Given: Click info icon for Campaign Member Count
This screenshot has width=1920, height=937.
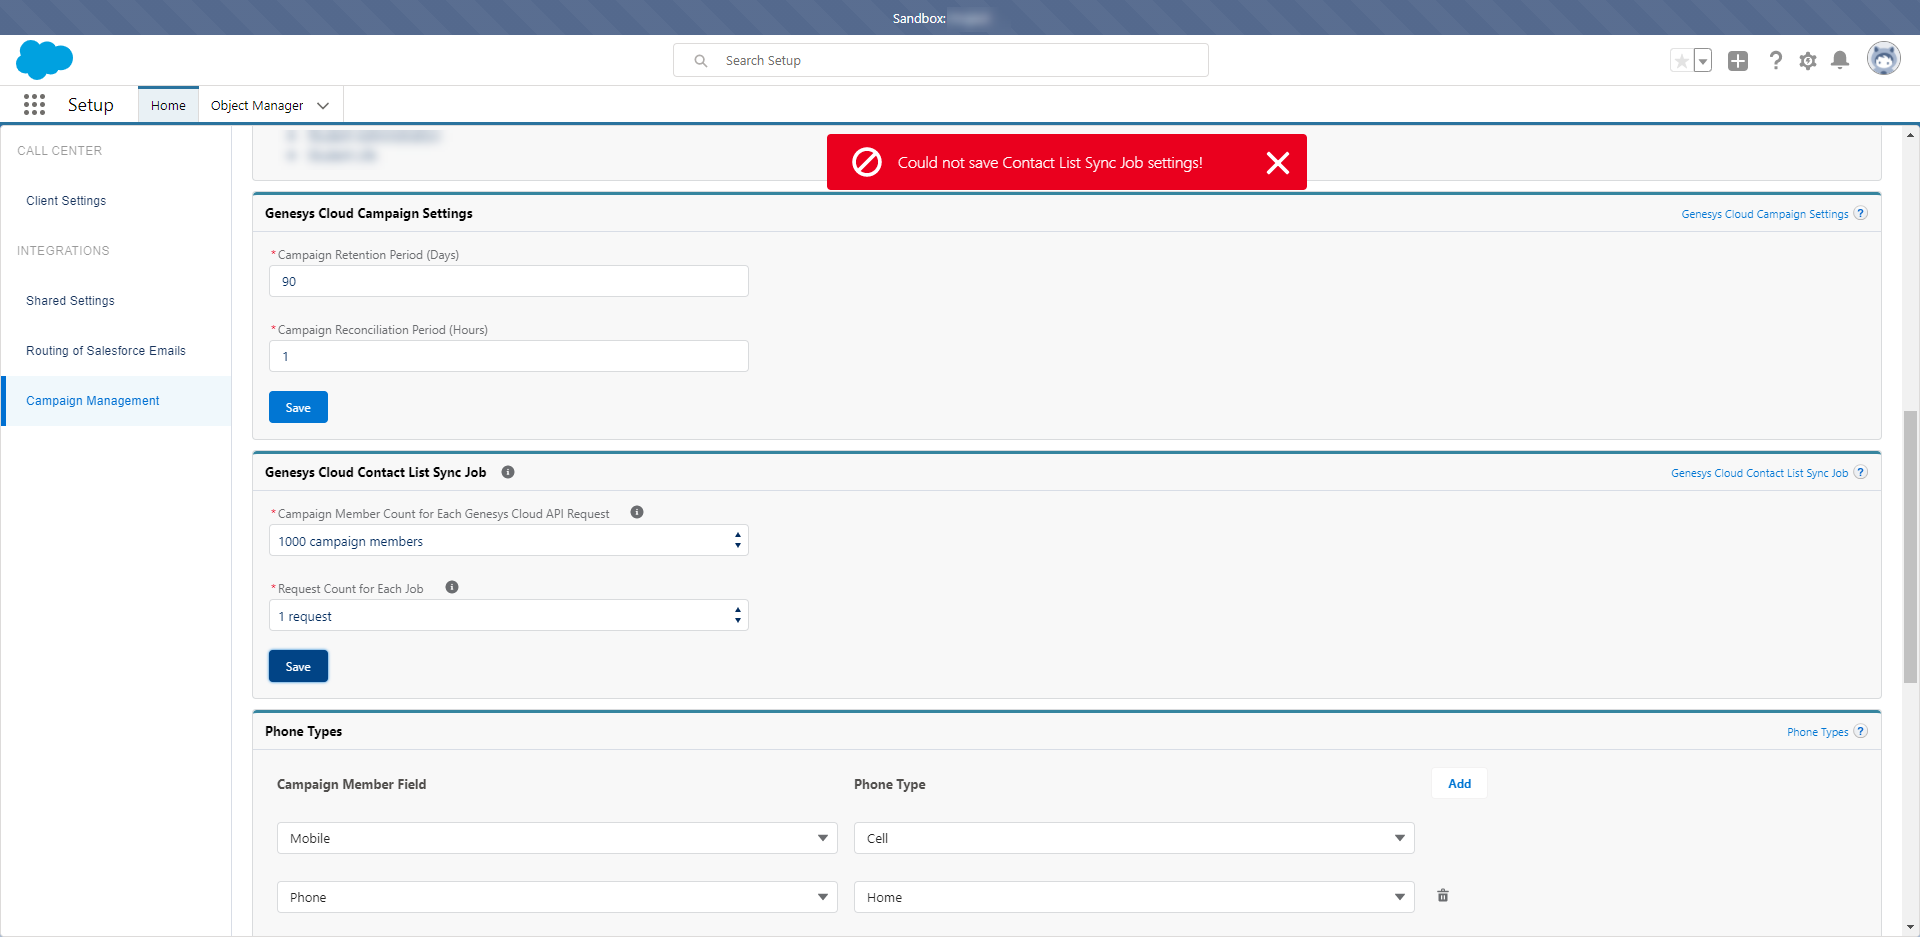Looking at the screenshot, I should [637, 512].
